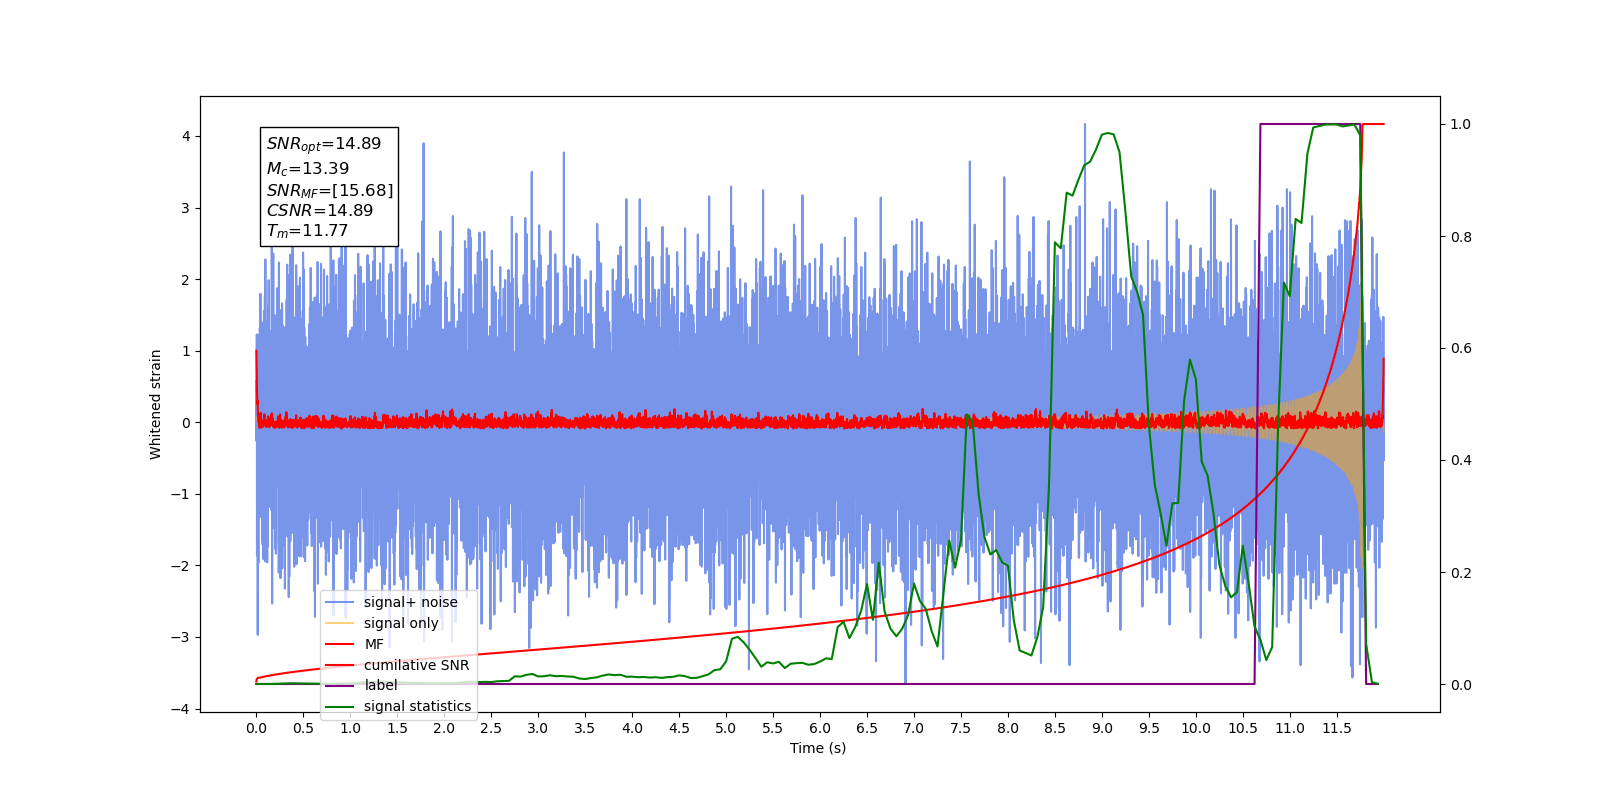Image resolution: width=1600 pixels, height=800 pixels.
Task: Click the Tm=11.77 annotation text
Action: pyautogui.click(x=307, y=231)
